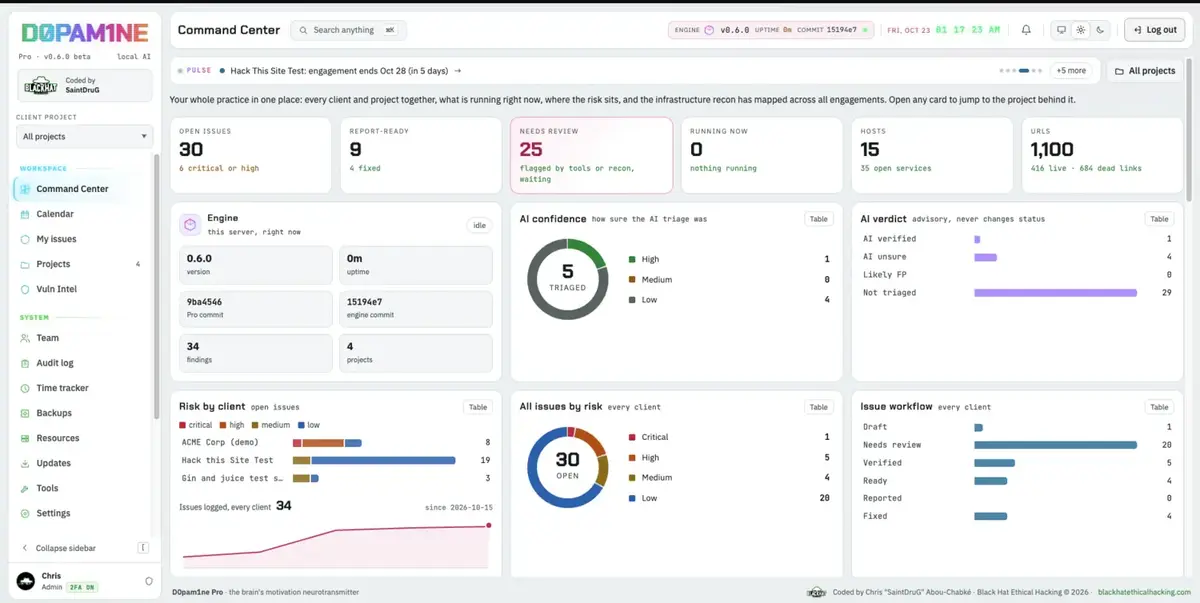Screen dimensions: 1200x603
Task: Click the Tools wrench icon
Action: coord(26,488)
